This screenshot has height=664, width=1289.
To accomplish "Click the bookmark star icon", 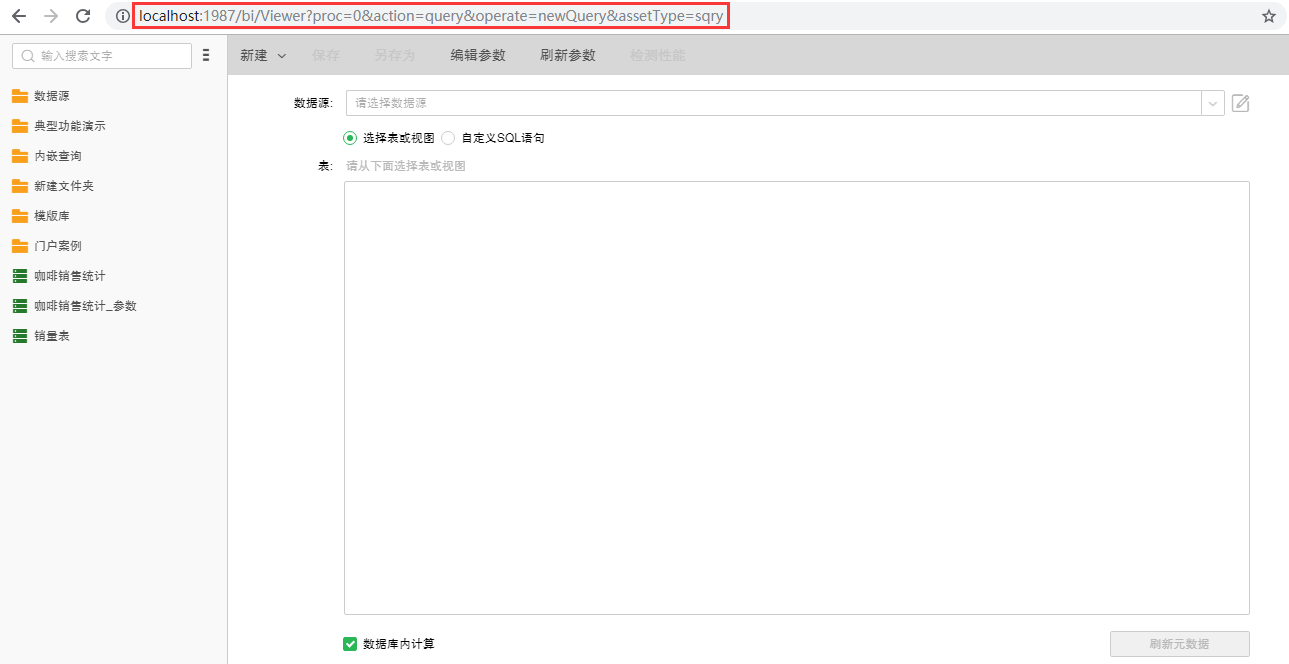I will pos(1268,16).
